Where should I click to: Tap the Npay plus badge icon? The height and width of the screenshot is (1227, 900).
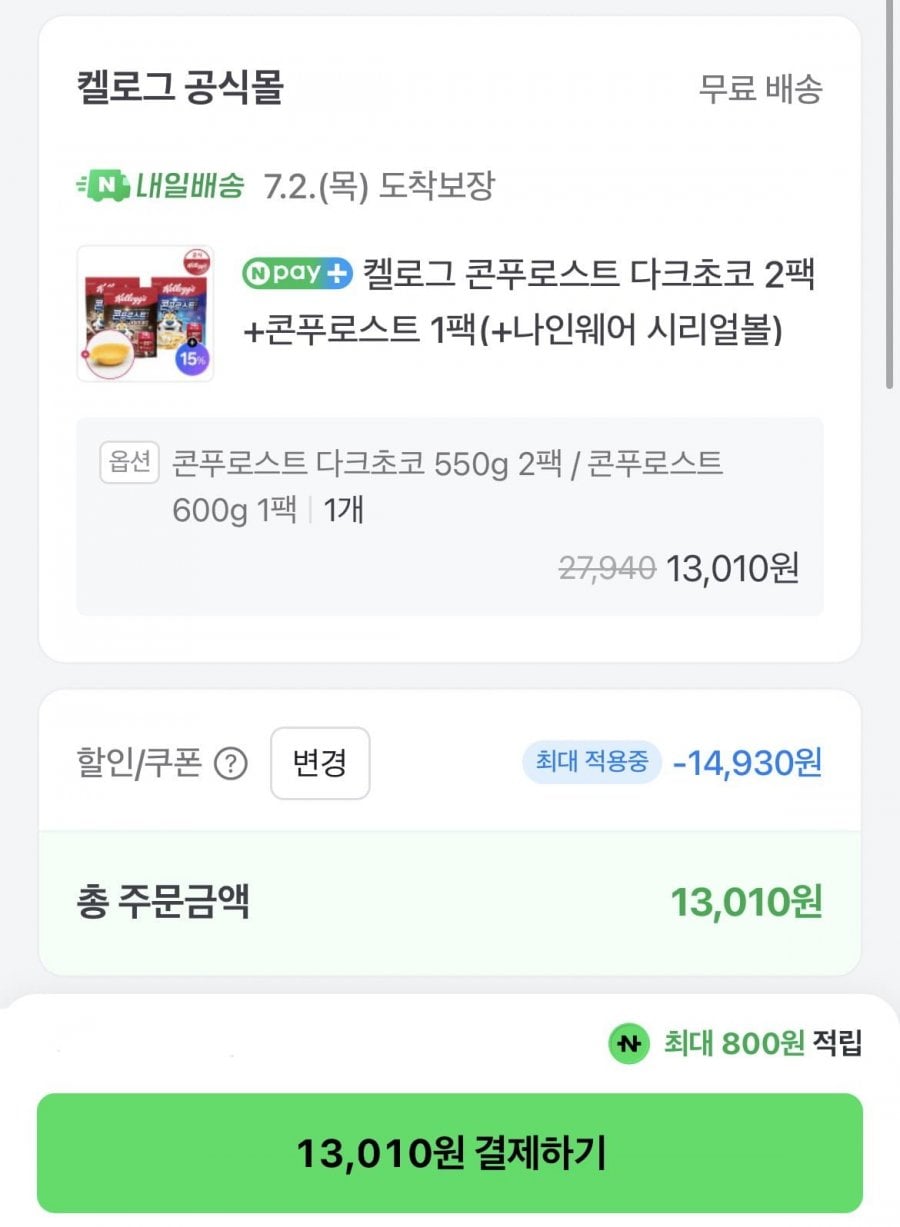[297, 272]
